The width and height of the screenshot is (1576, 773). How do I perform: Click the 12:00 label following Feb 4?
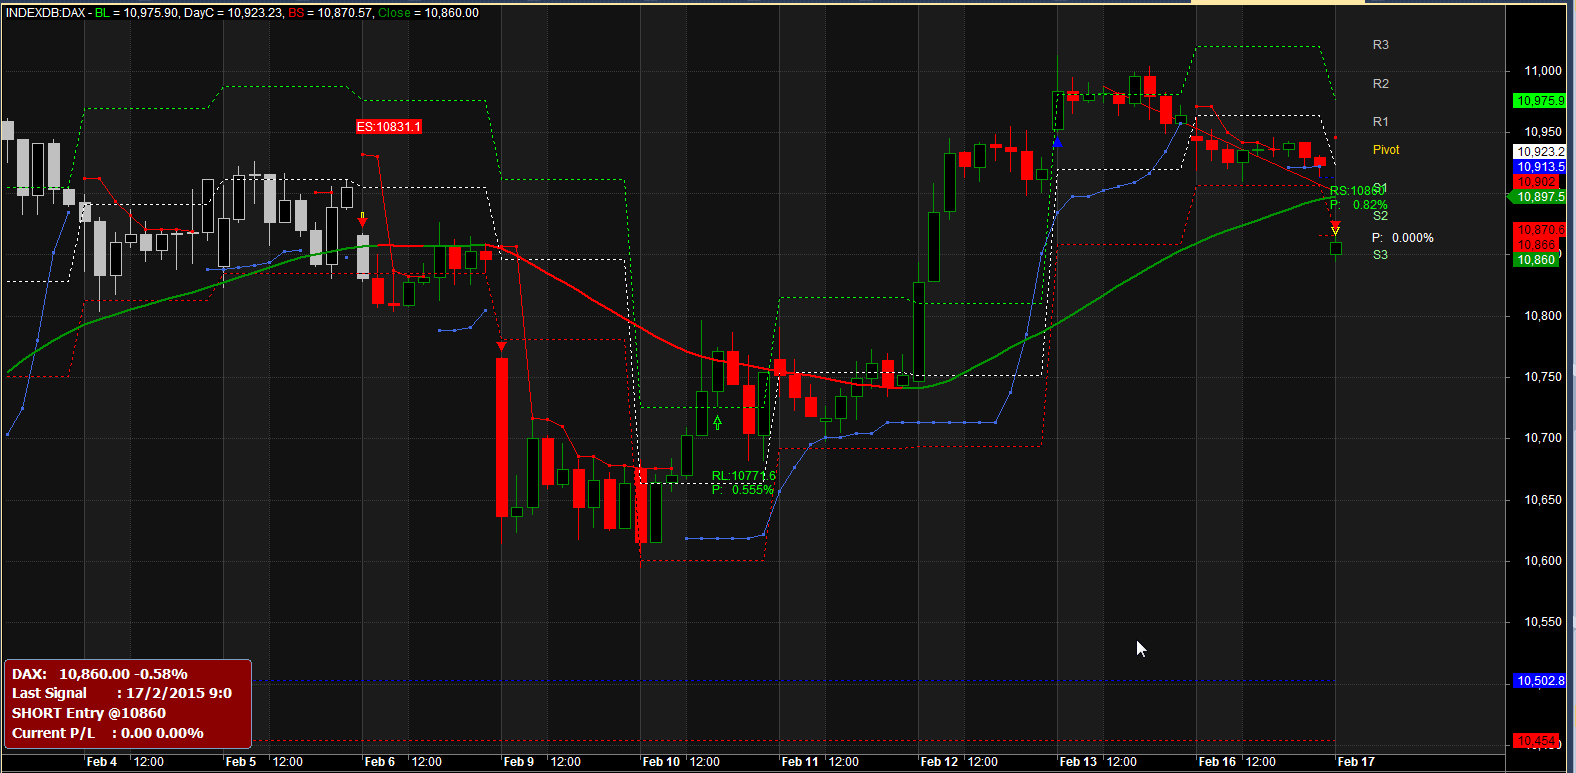149,762
